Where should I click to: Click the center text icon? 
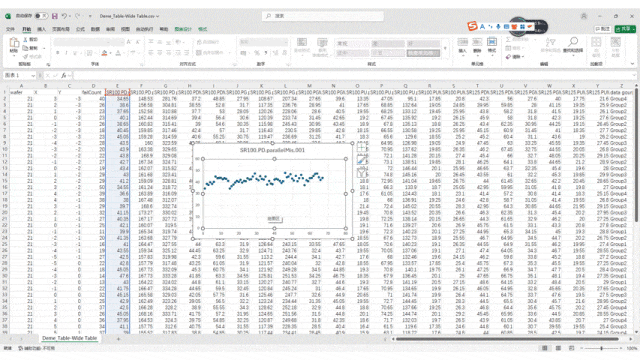pyautogui.click(x=160, y=53)
